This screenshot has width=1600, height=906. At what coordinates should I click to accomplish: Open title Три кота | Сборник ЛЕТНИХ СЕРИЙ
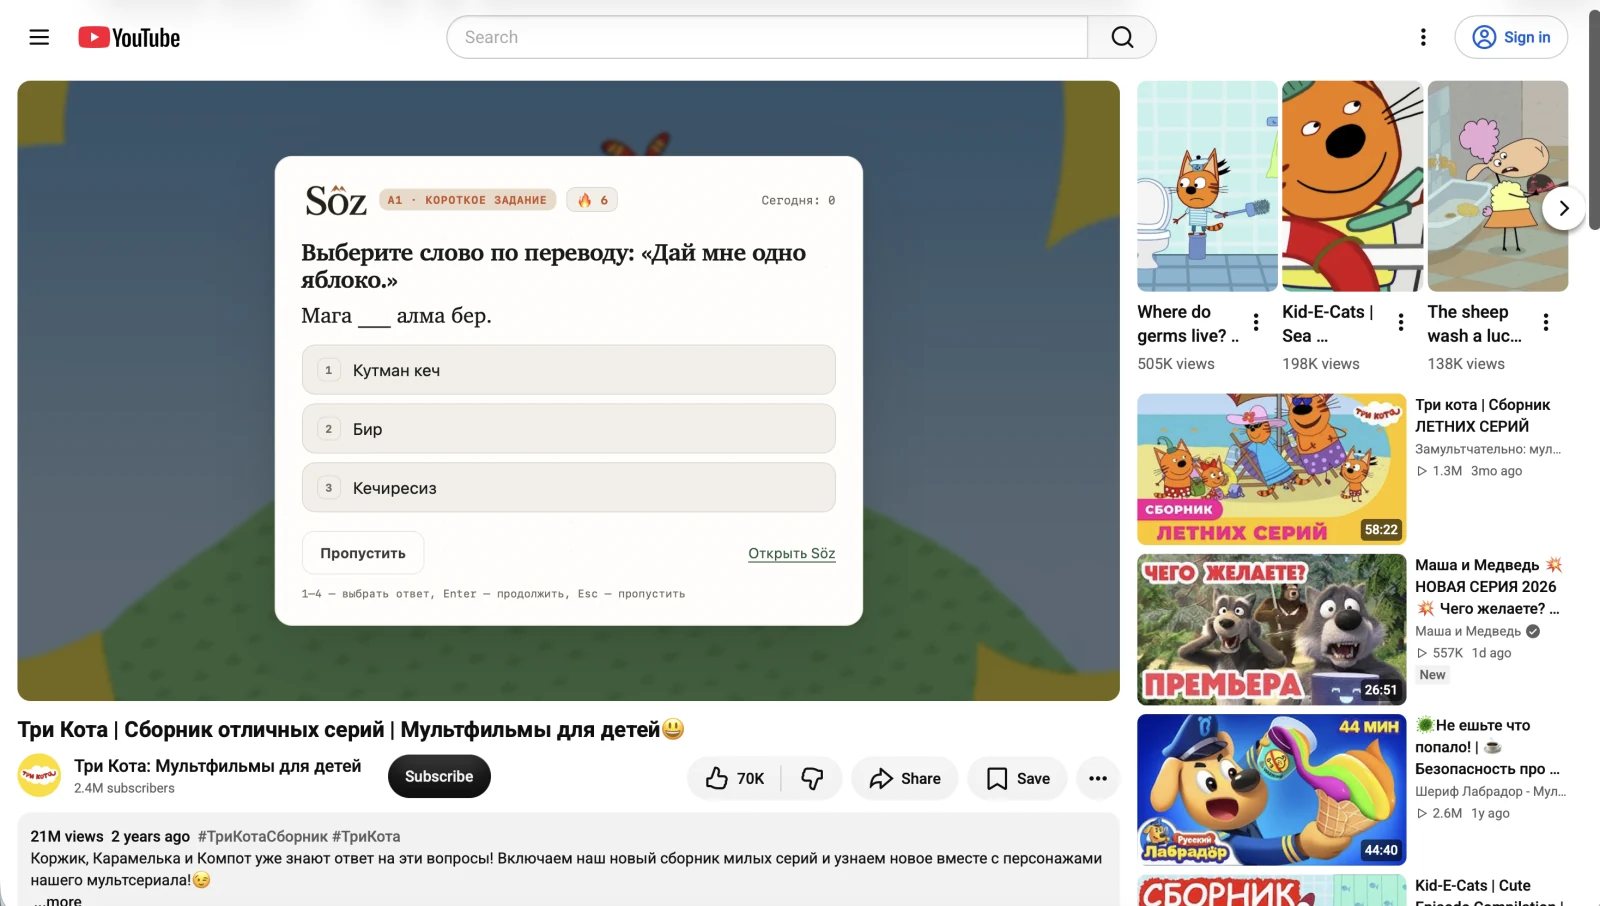coord(1482,415)
